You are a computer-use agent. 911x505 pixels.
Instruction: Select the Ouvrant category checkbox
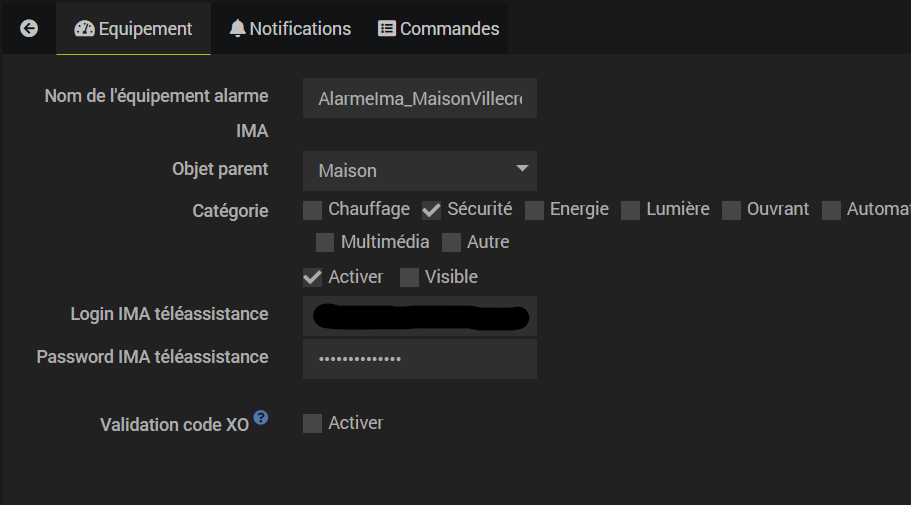coord(732,210)
